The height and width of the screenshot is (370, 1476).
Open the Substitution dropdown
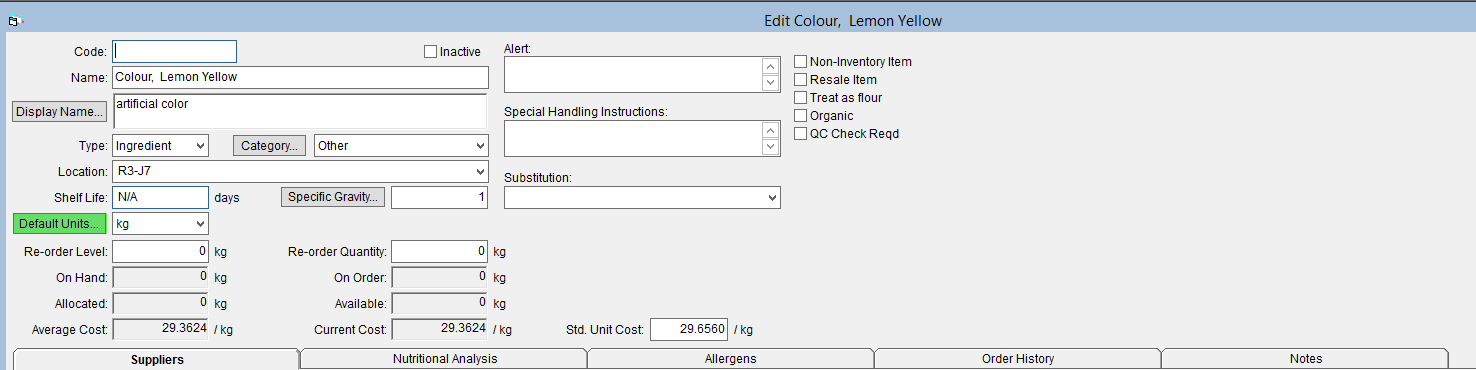642,198
